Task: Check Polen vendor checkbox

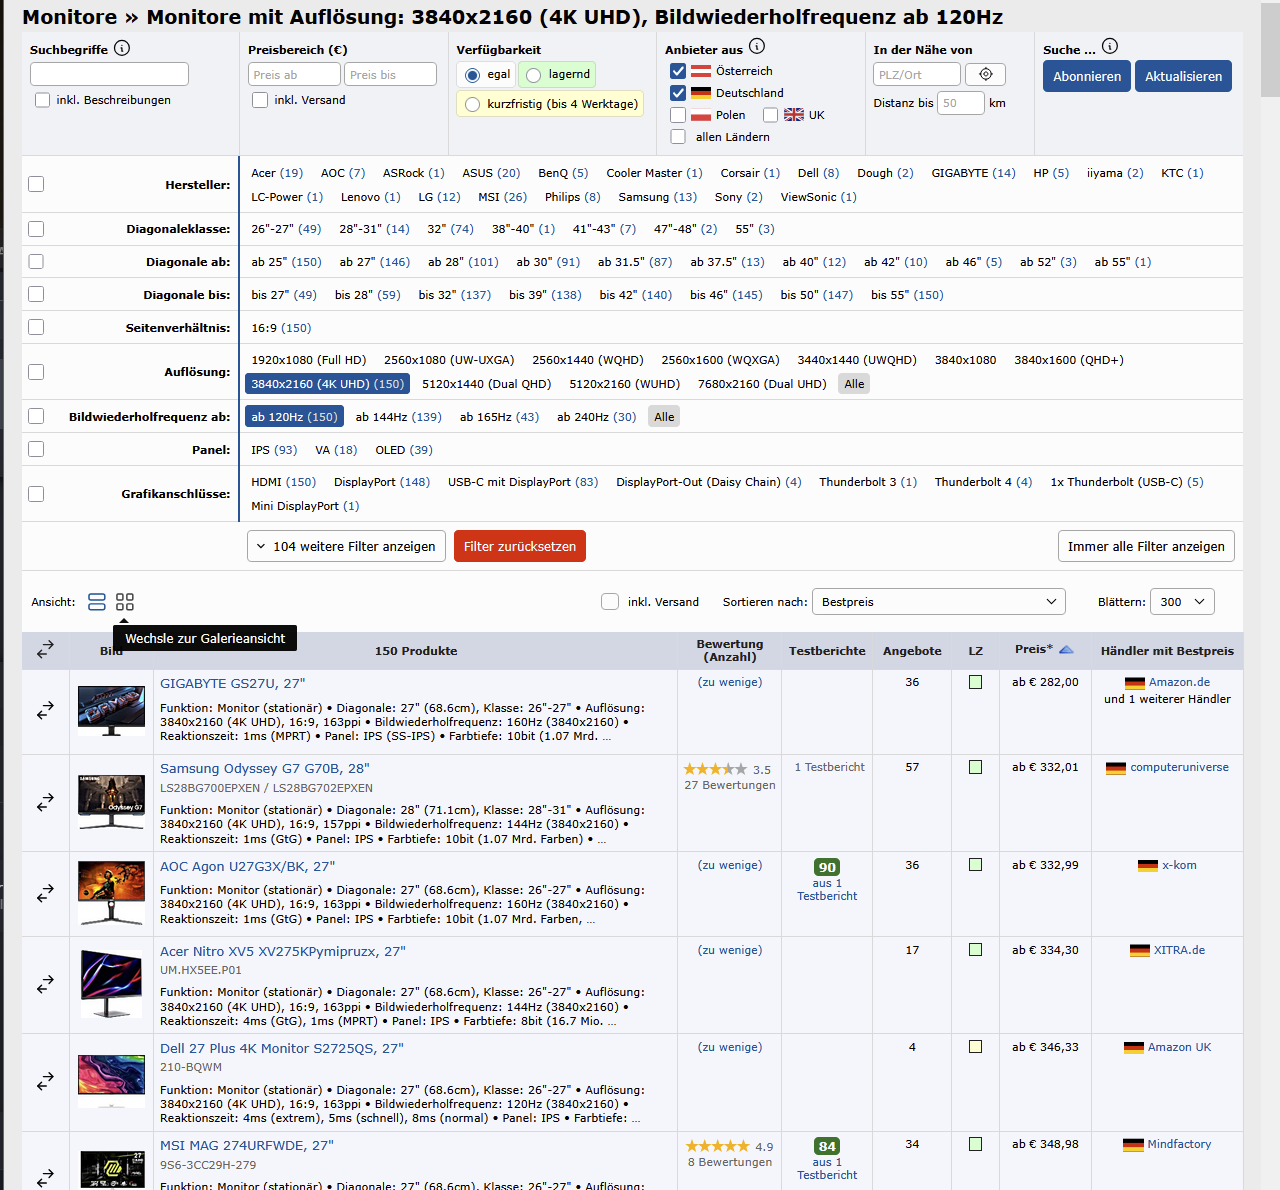Action: click(x=678, y=115)
